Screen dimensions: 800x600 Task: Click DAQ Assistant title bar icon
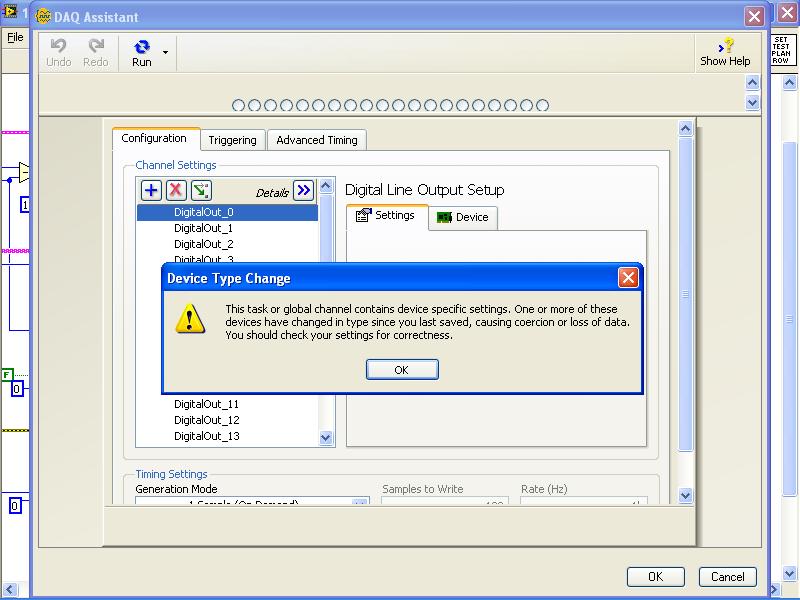(x=43, y=16)
